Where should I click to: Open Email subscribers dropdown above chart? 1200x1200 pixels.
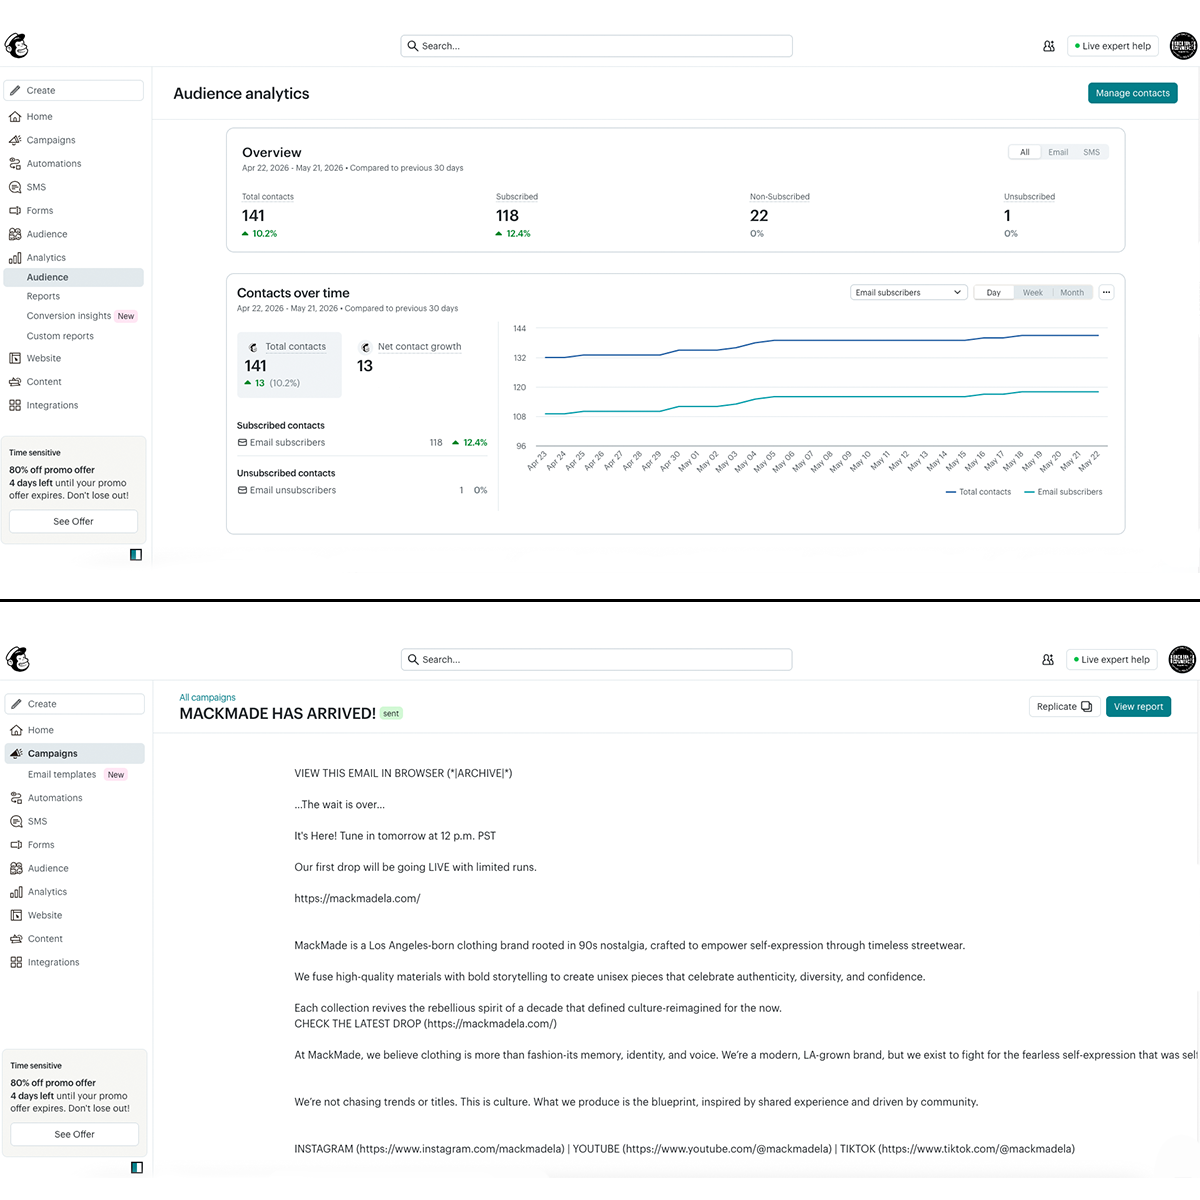(909, 293)
